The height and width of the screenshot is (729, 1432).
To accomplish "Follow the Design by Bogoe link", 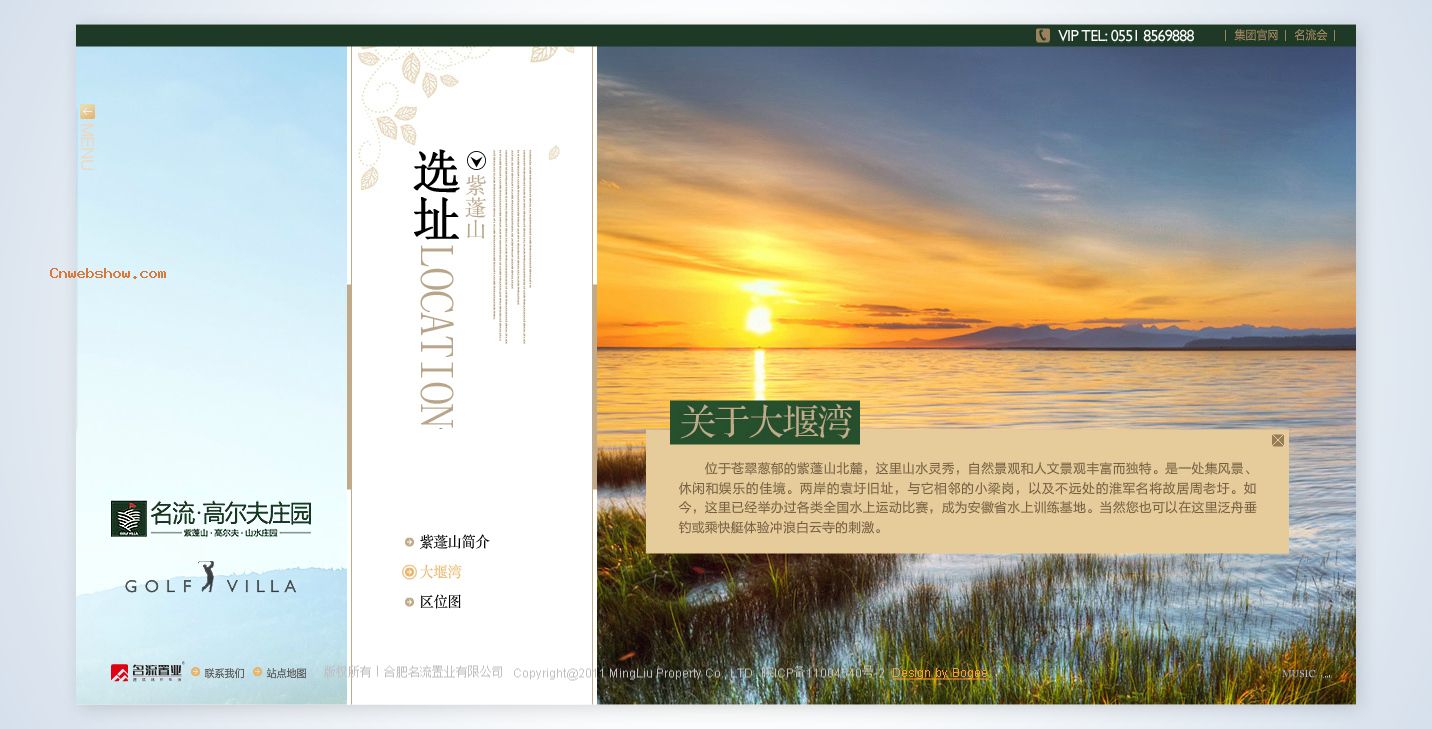I will (939, 673).
